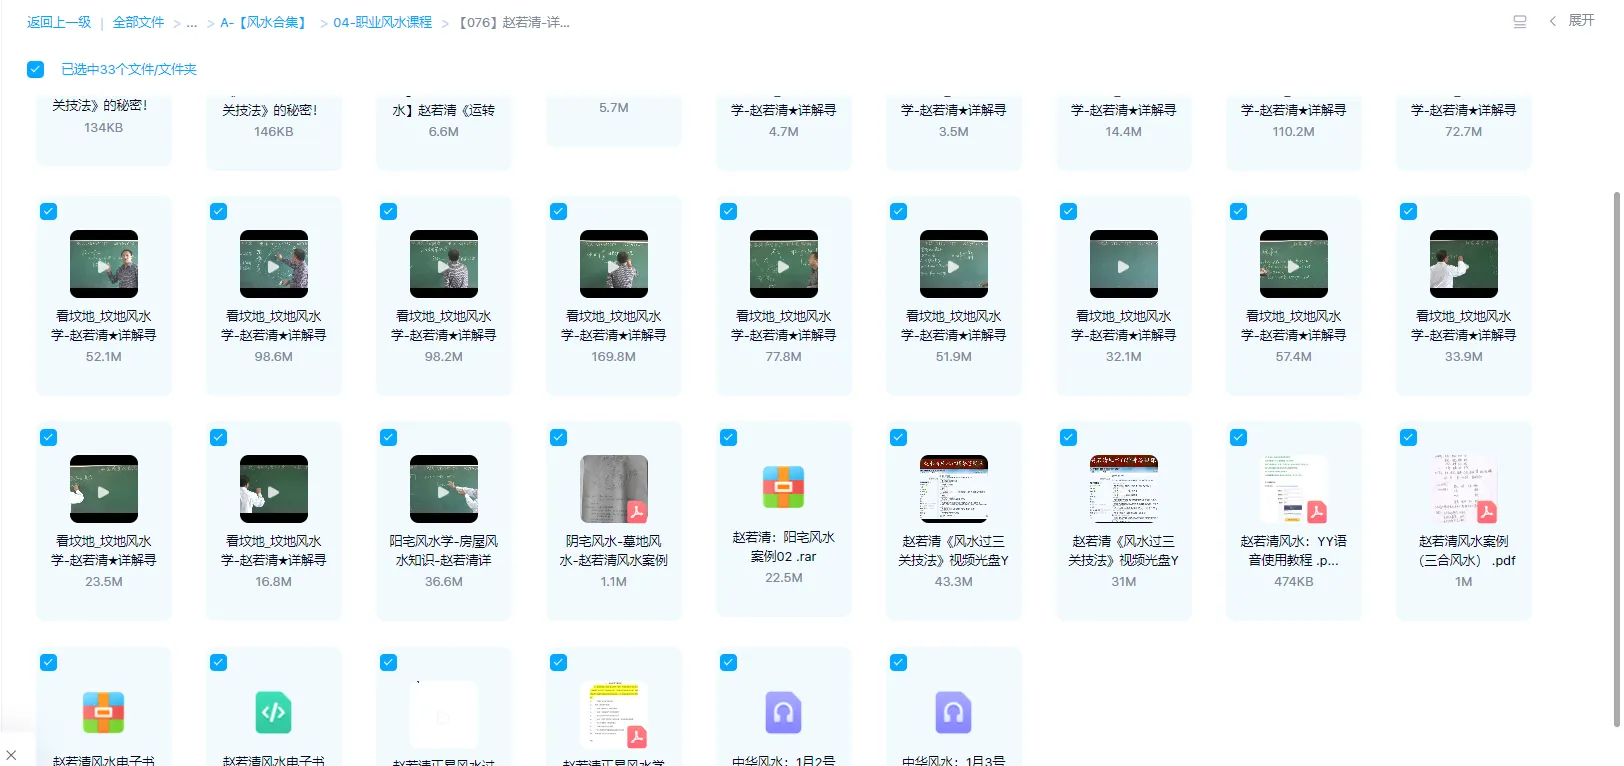Go back via 返回上一级 link
1624x766 pixels.
pos(59,22)
